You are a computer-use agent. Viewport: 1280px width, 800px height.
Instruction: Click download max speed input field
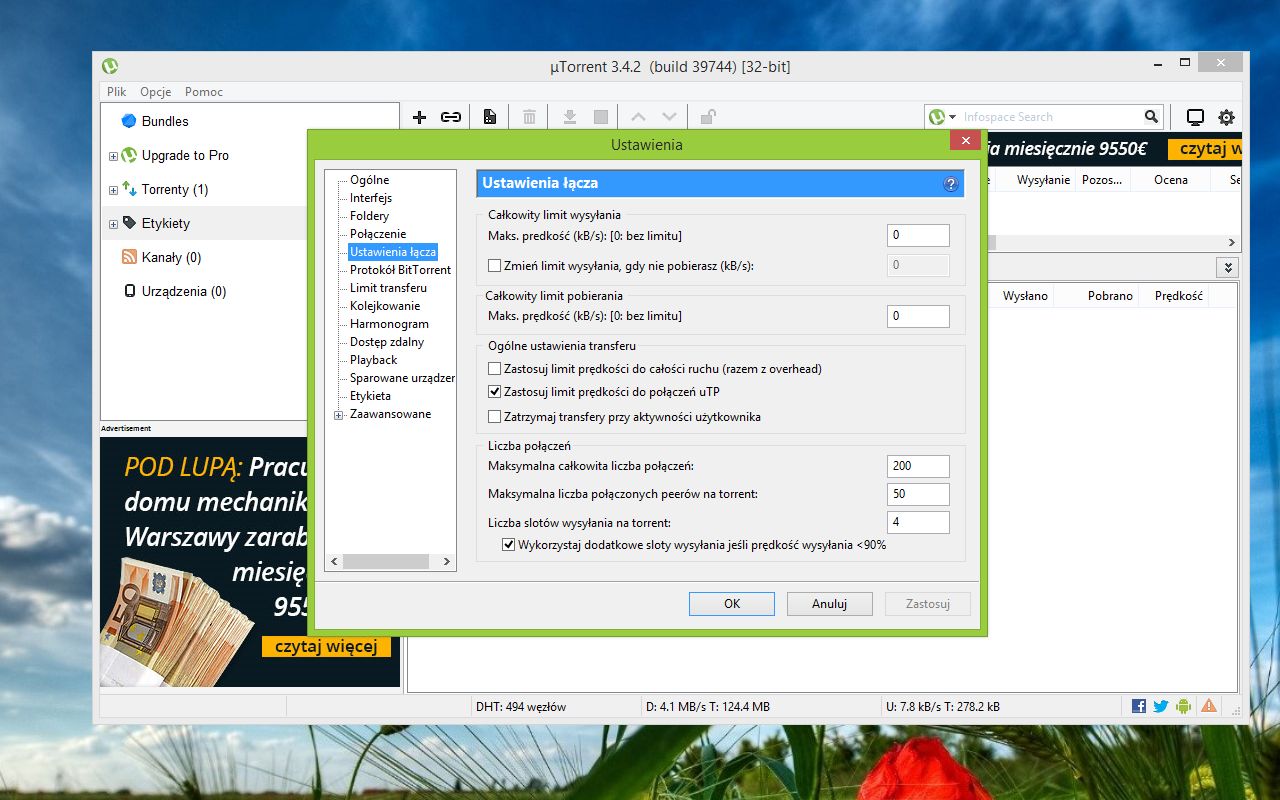pos(918,316)
